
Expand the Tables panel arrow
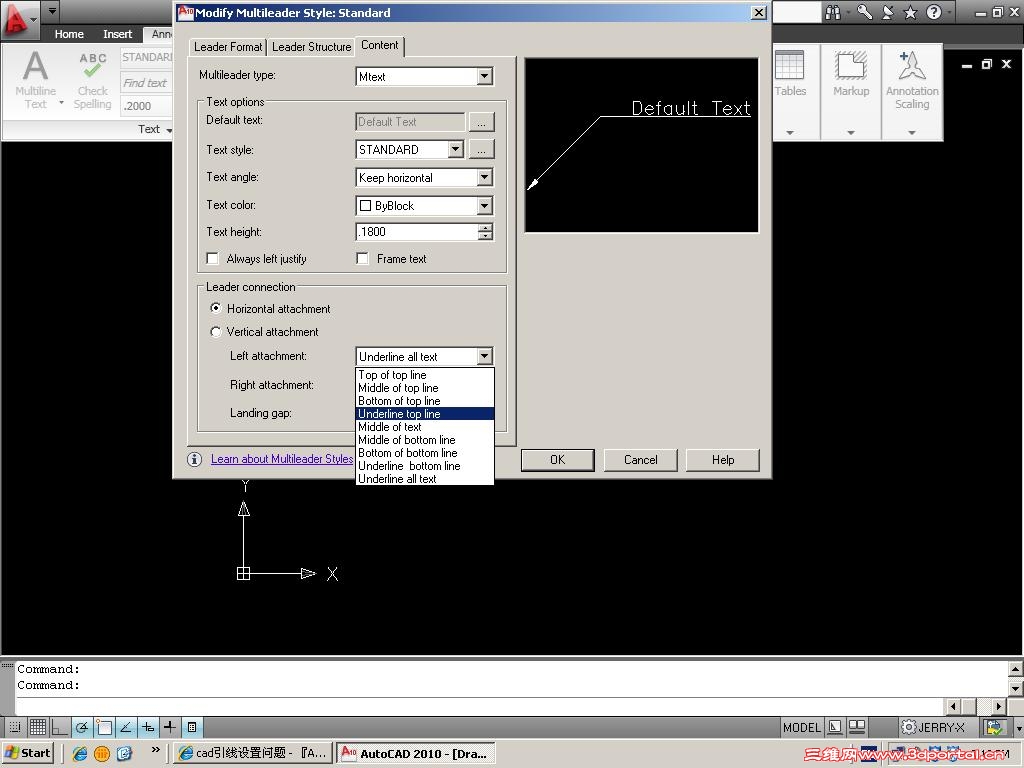pos(790,133)
